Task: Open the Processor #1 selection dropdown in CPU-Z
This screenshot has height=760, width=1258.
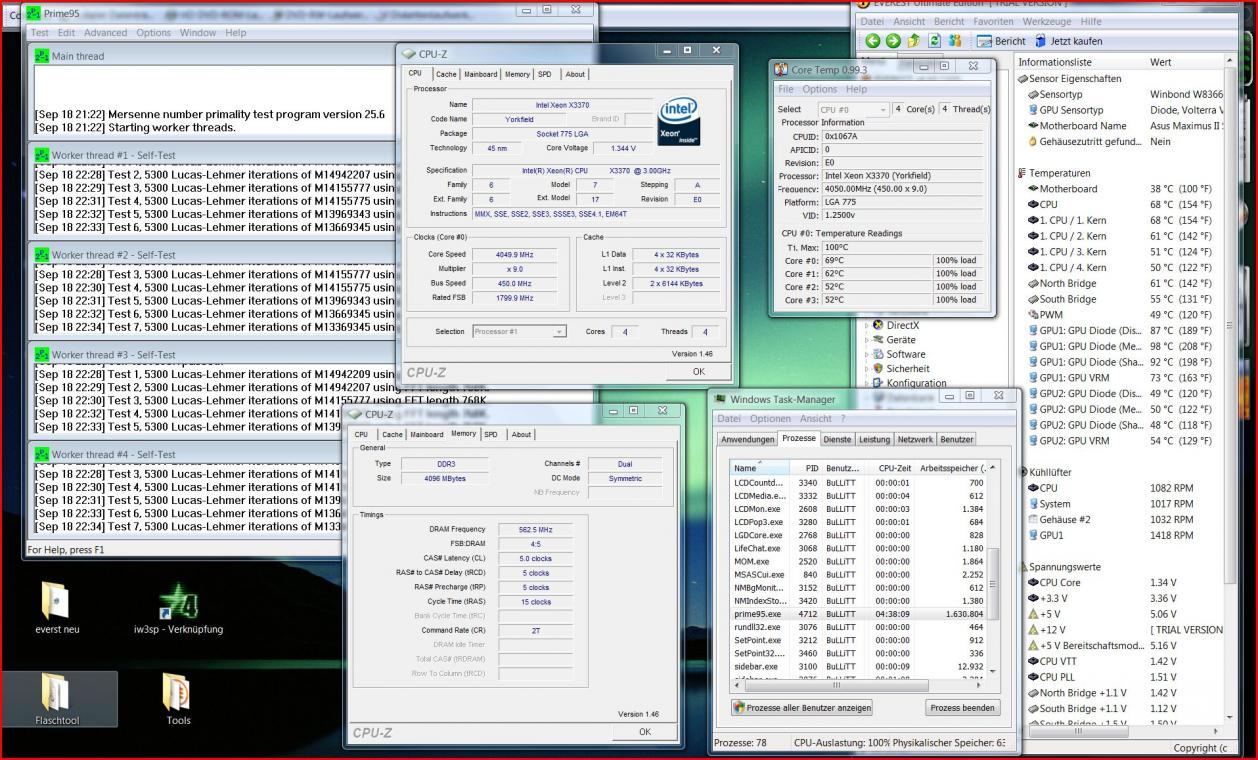Action: [x=519, y=331]
